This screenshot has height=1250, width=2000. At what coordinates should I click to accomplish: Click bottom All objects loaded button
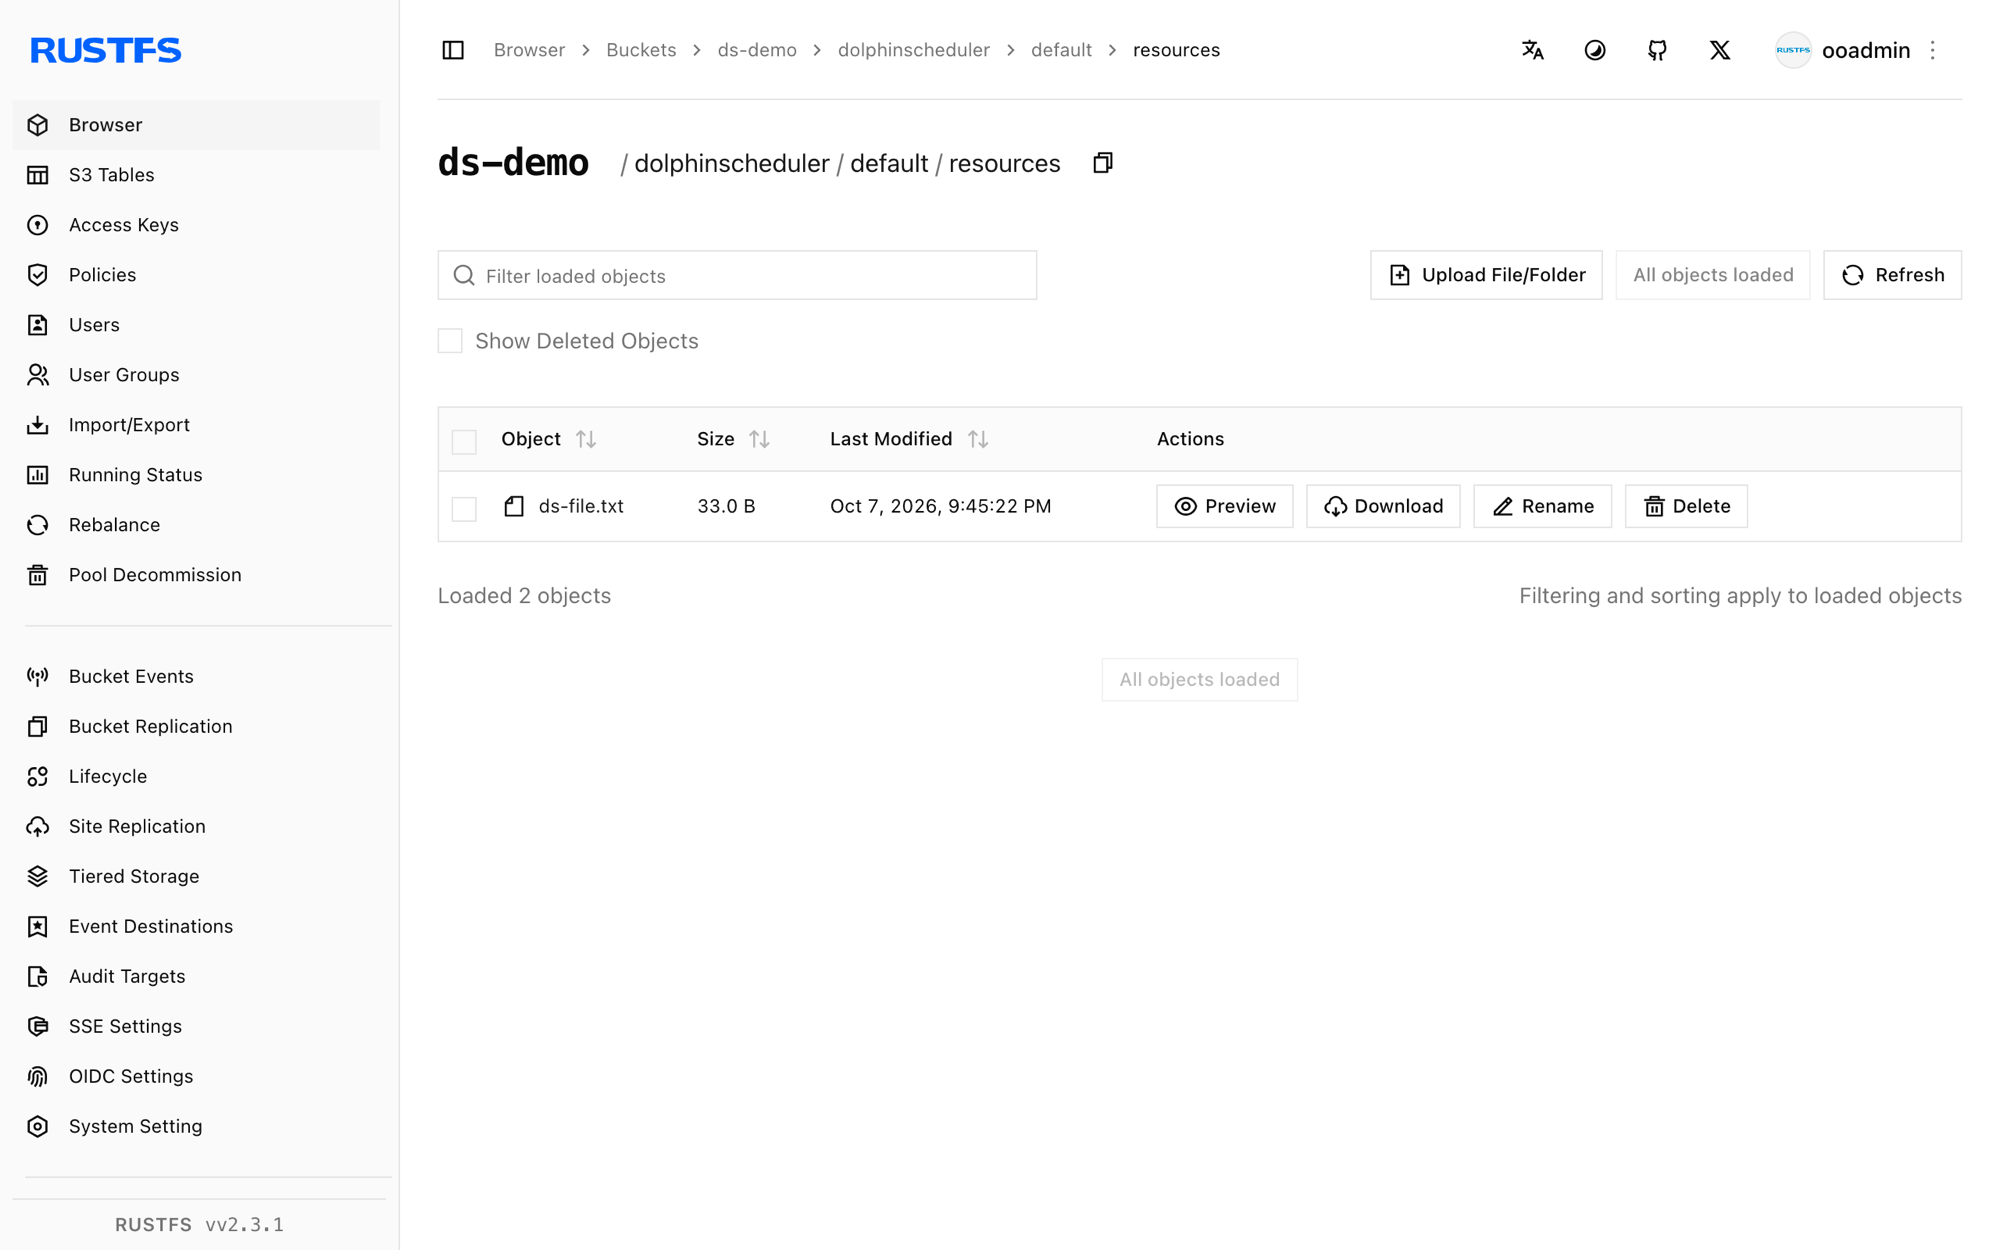1199,680
